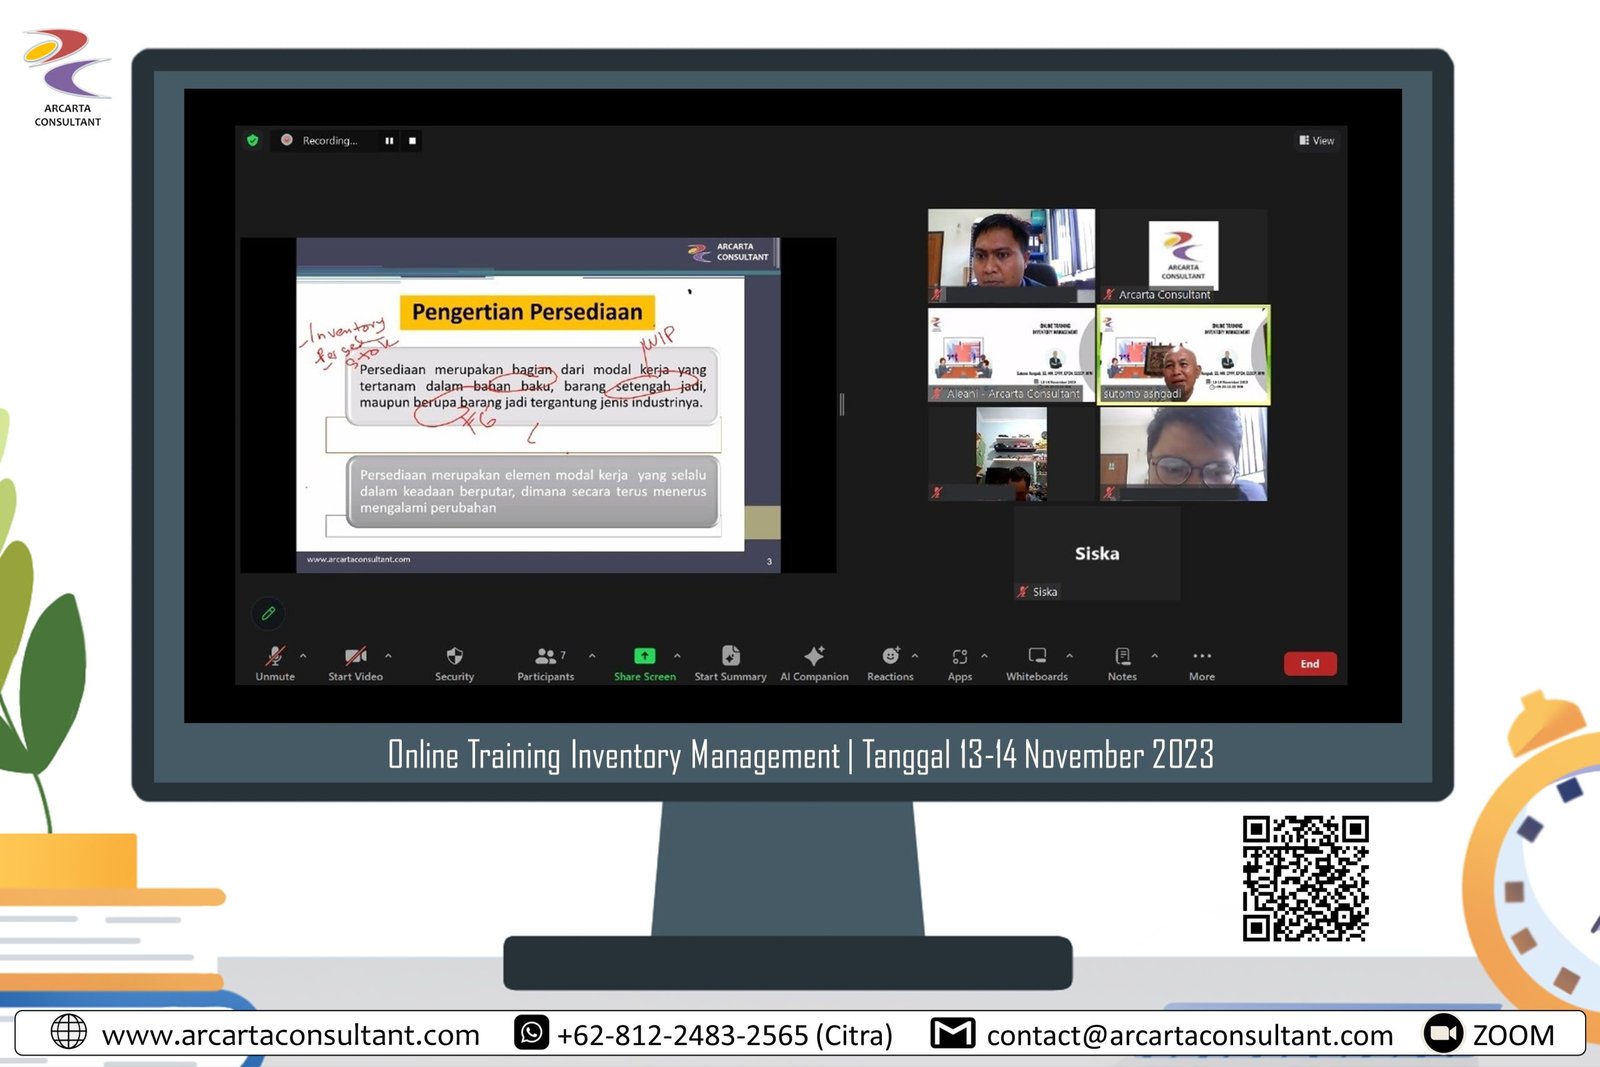Expand video options arrow beside Start Video

tap(388, 656)
